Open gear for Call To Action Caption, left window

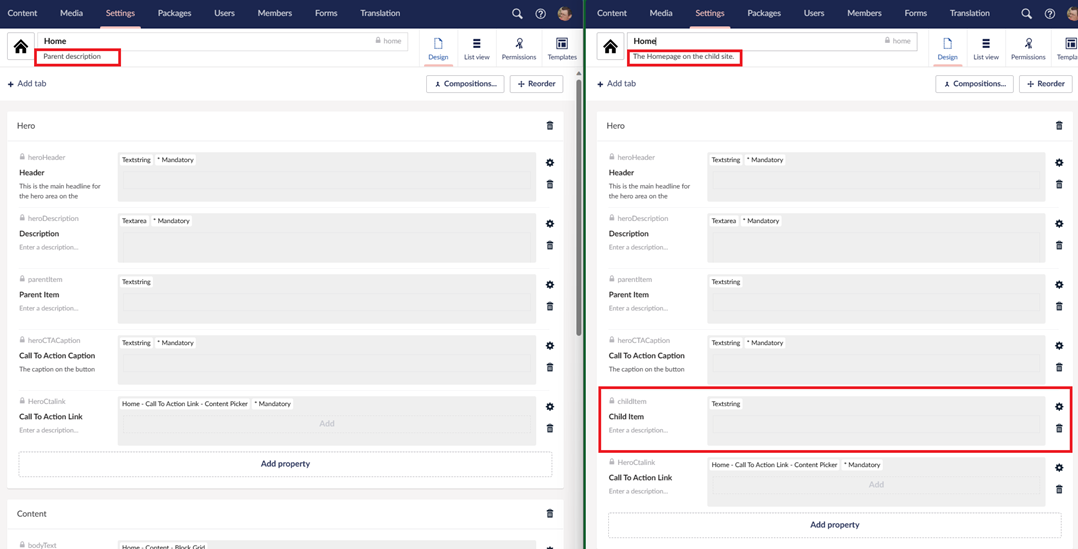pos(549,346)
